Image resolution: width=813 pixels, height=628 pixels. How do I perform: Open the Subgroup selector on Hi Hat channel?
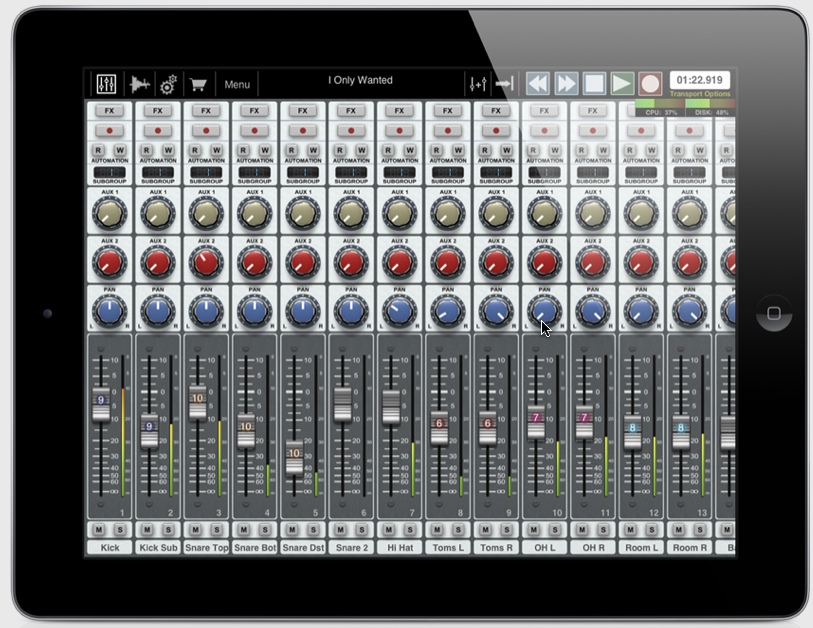tap(399, 172)
